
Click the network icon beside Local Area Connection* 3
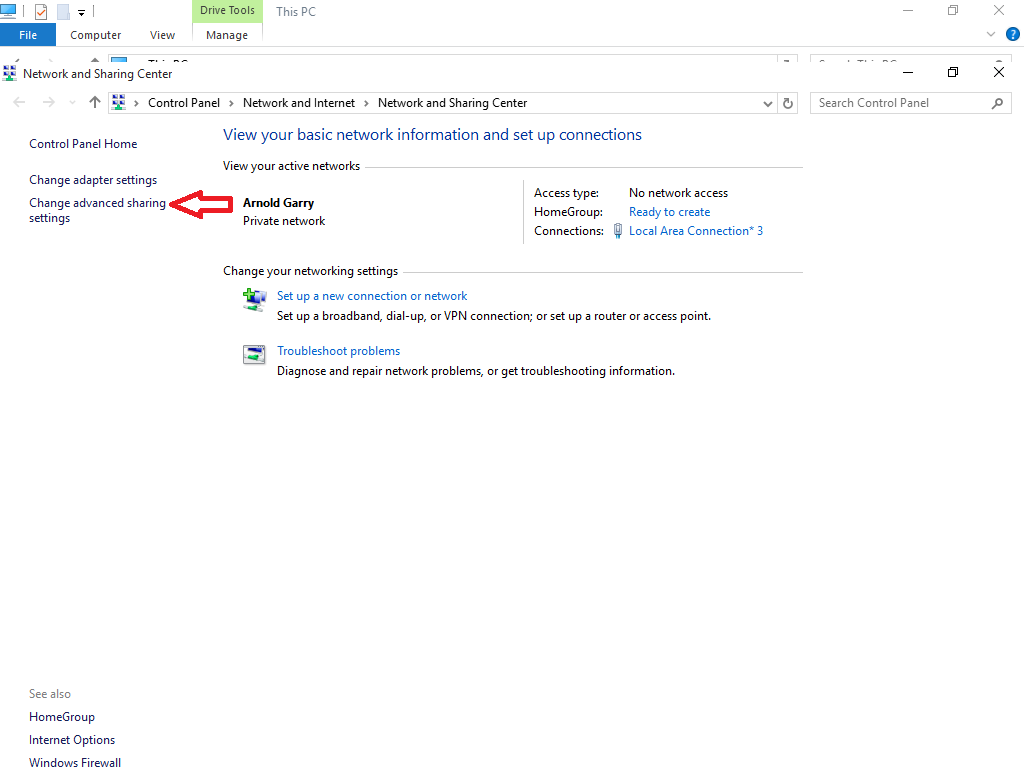click(x=618, y=230)
